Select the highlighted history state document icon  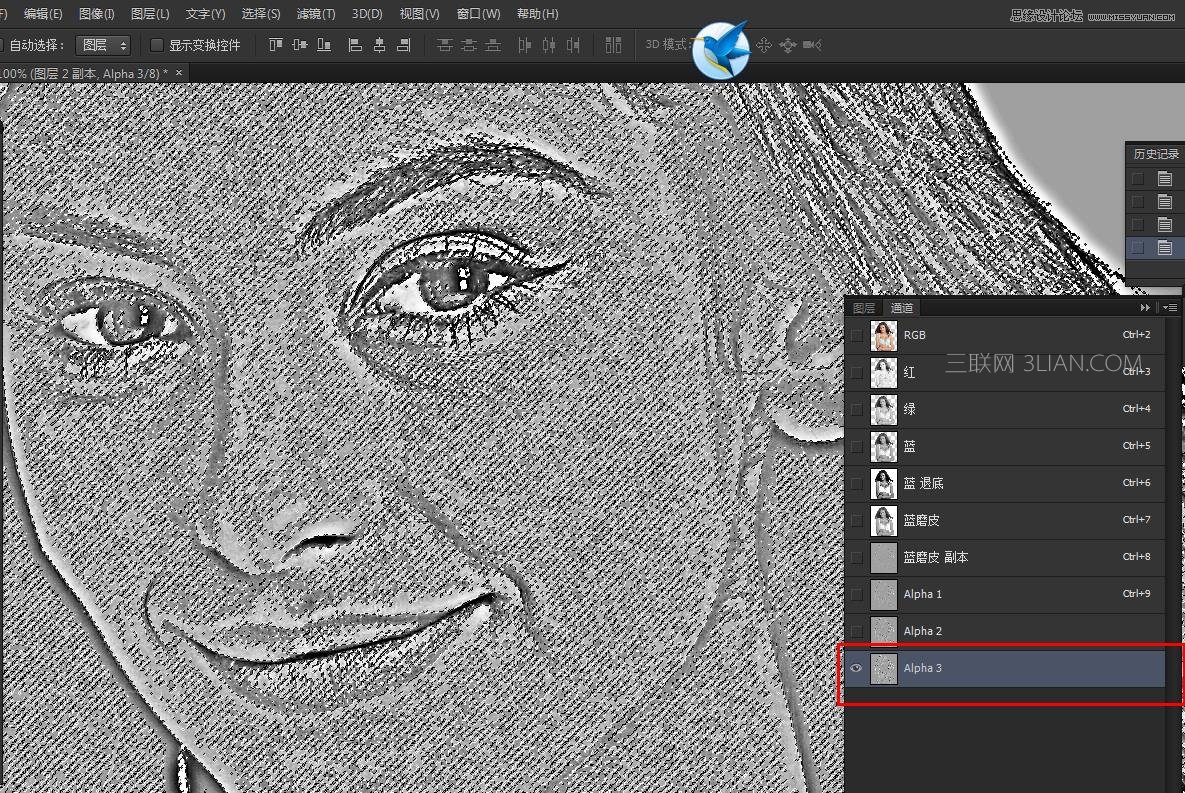coord(1165,247)
